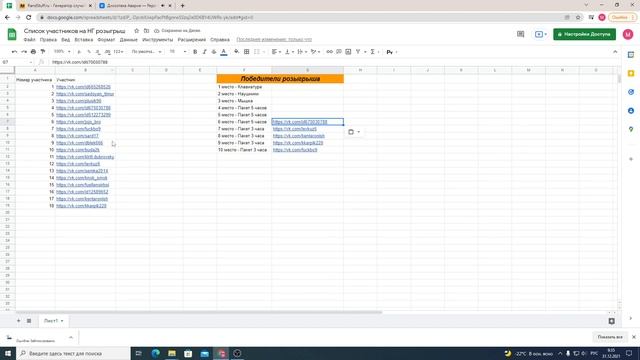Insert a link with the chain icon
The image size is (640, 360).
coord(329,52)
